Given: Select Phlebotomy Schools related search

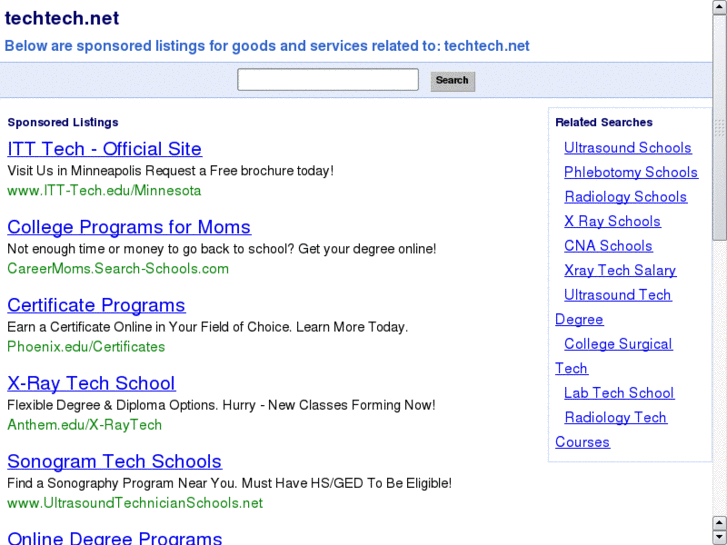Looking at the screenshot, I should pyautogui.click(x=630, y=172).
